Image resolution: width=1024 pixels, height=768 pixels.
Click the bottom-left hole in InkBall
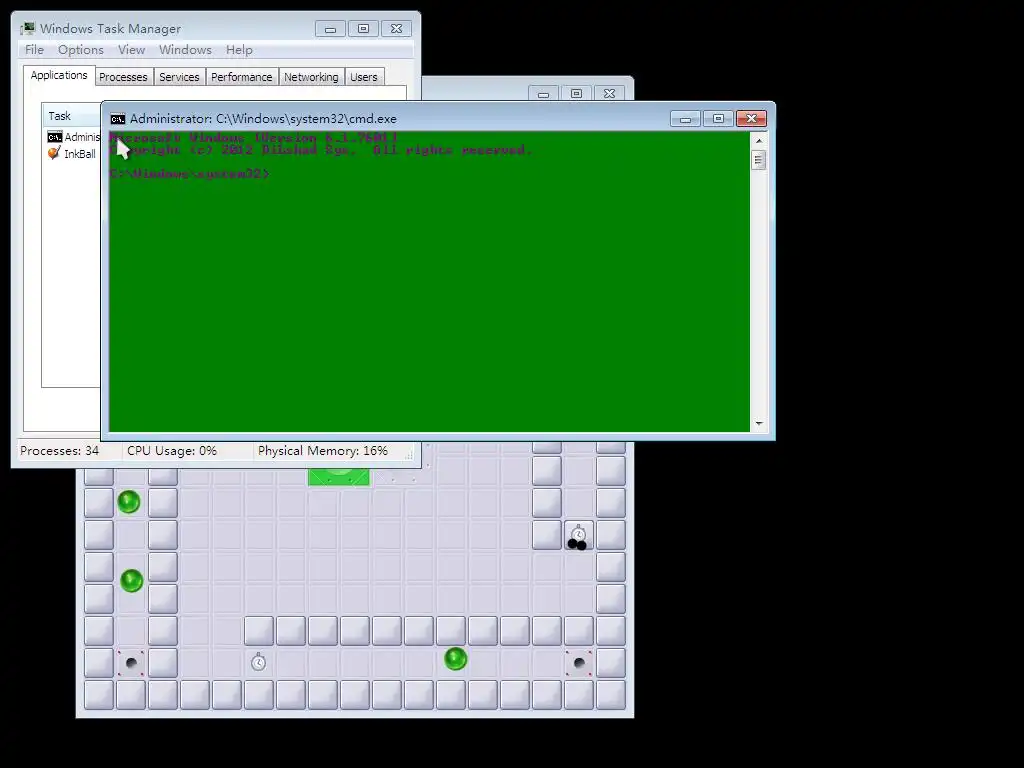(x=131, y=663)
